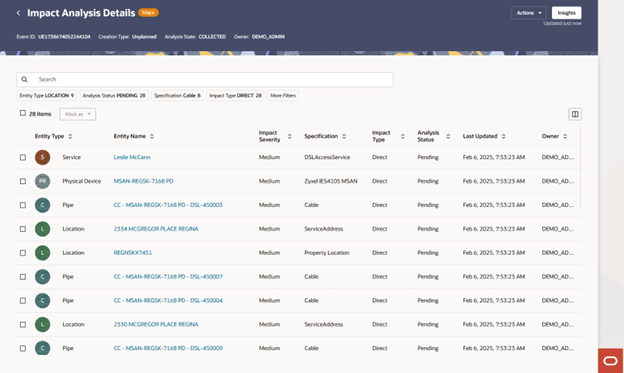Click Location avatar for 2334 MCGREGOR PLACE
This screenshot has height=373, width=624.
43,229
